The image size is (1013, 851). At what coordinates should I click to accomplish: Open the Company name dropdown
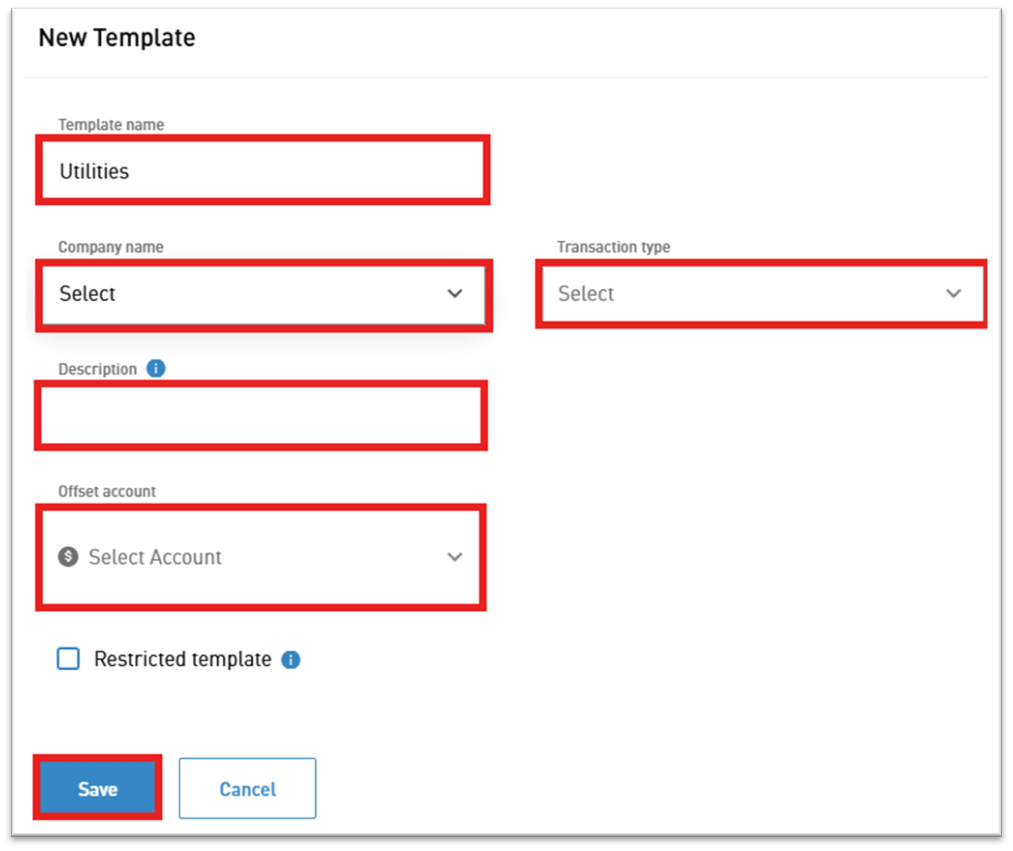tap(263, 295)
